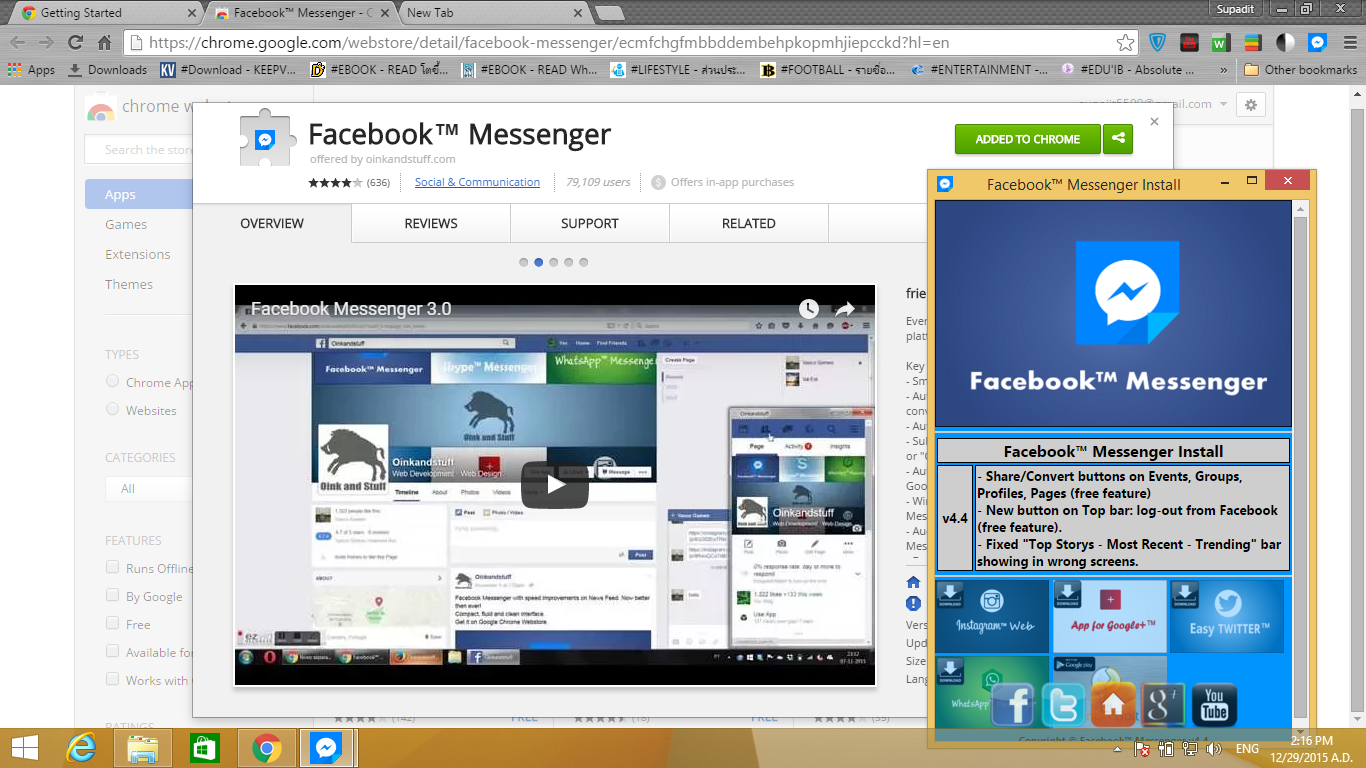Open the Related tab

tap(748, 223)
